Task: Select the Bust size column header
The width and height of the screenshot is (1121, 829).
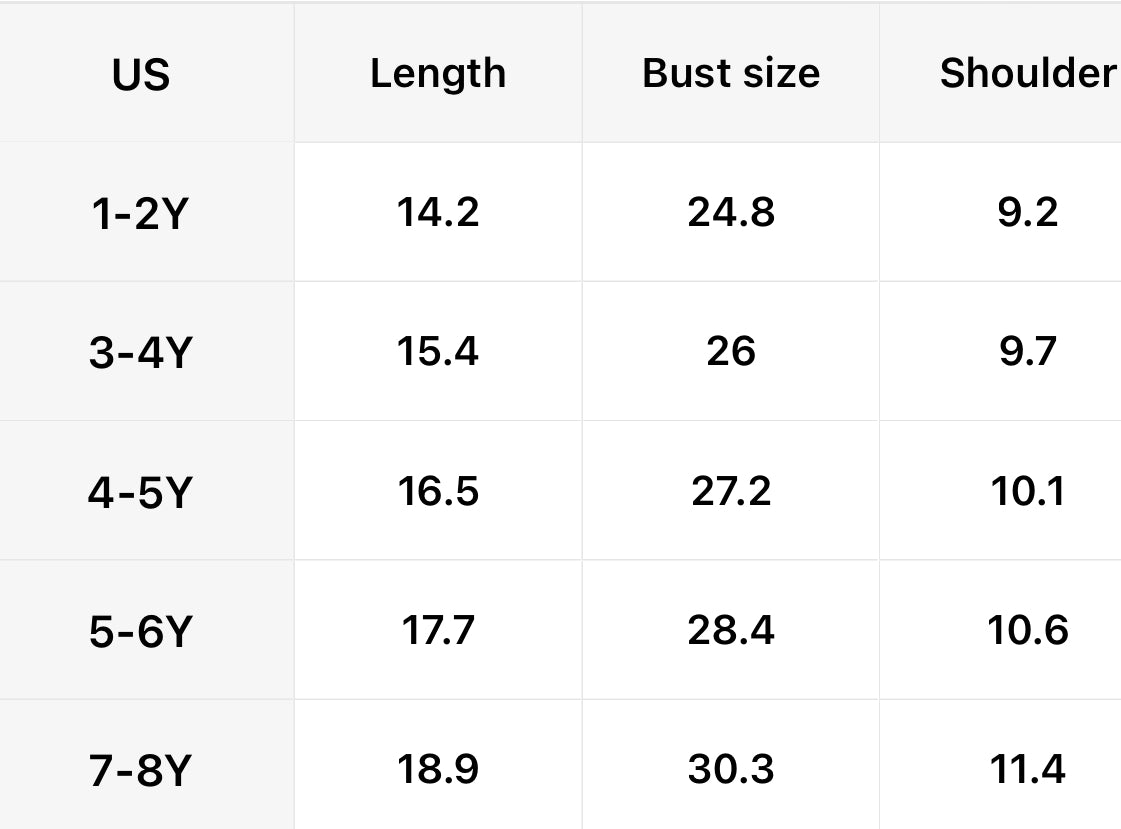Action: 731,73
